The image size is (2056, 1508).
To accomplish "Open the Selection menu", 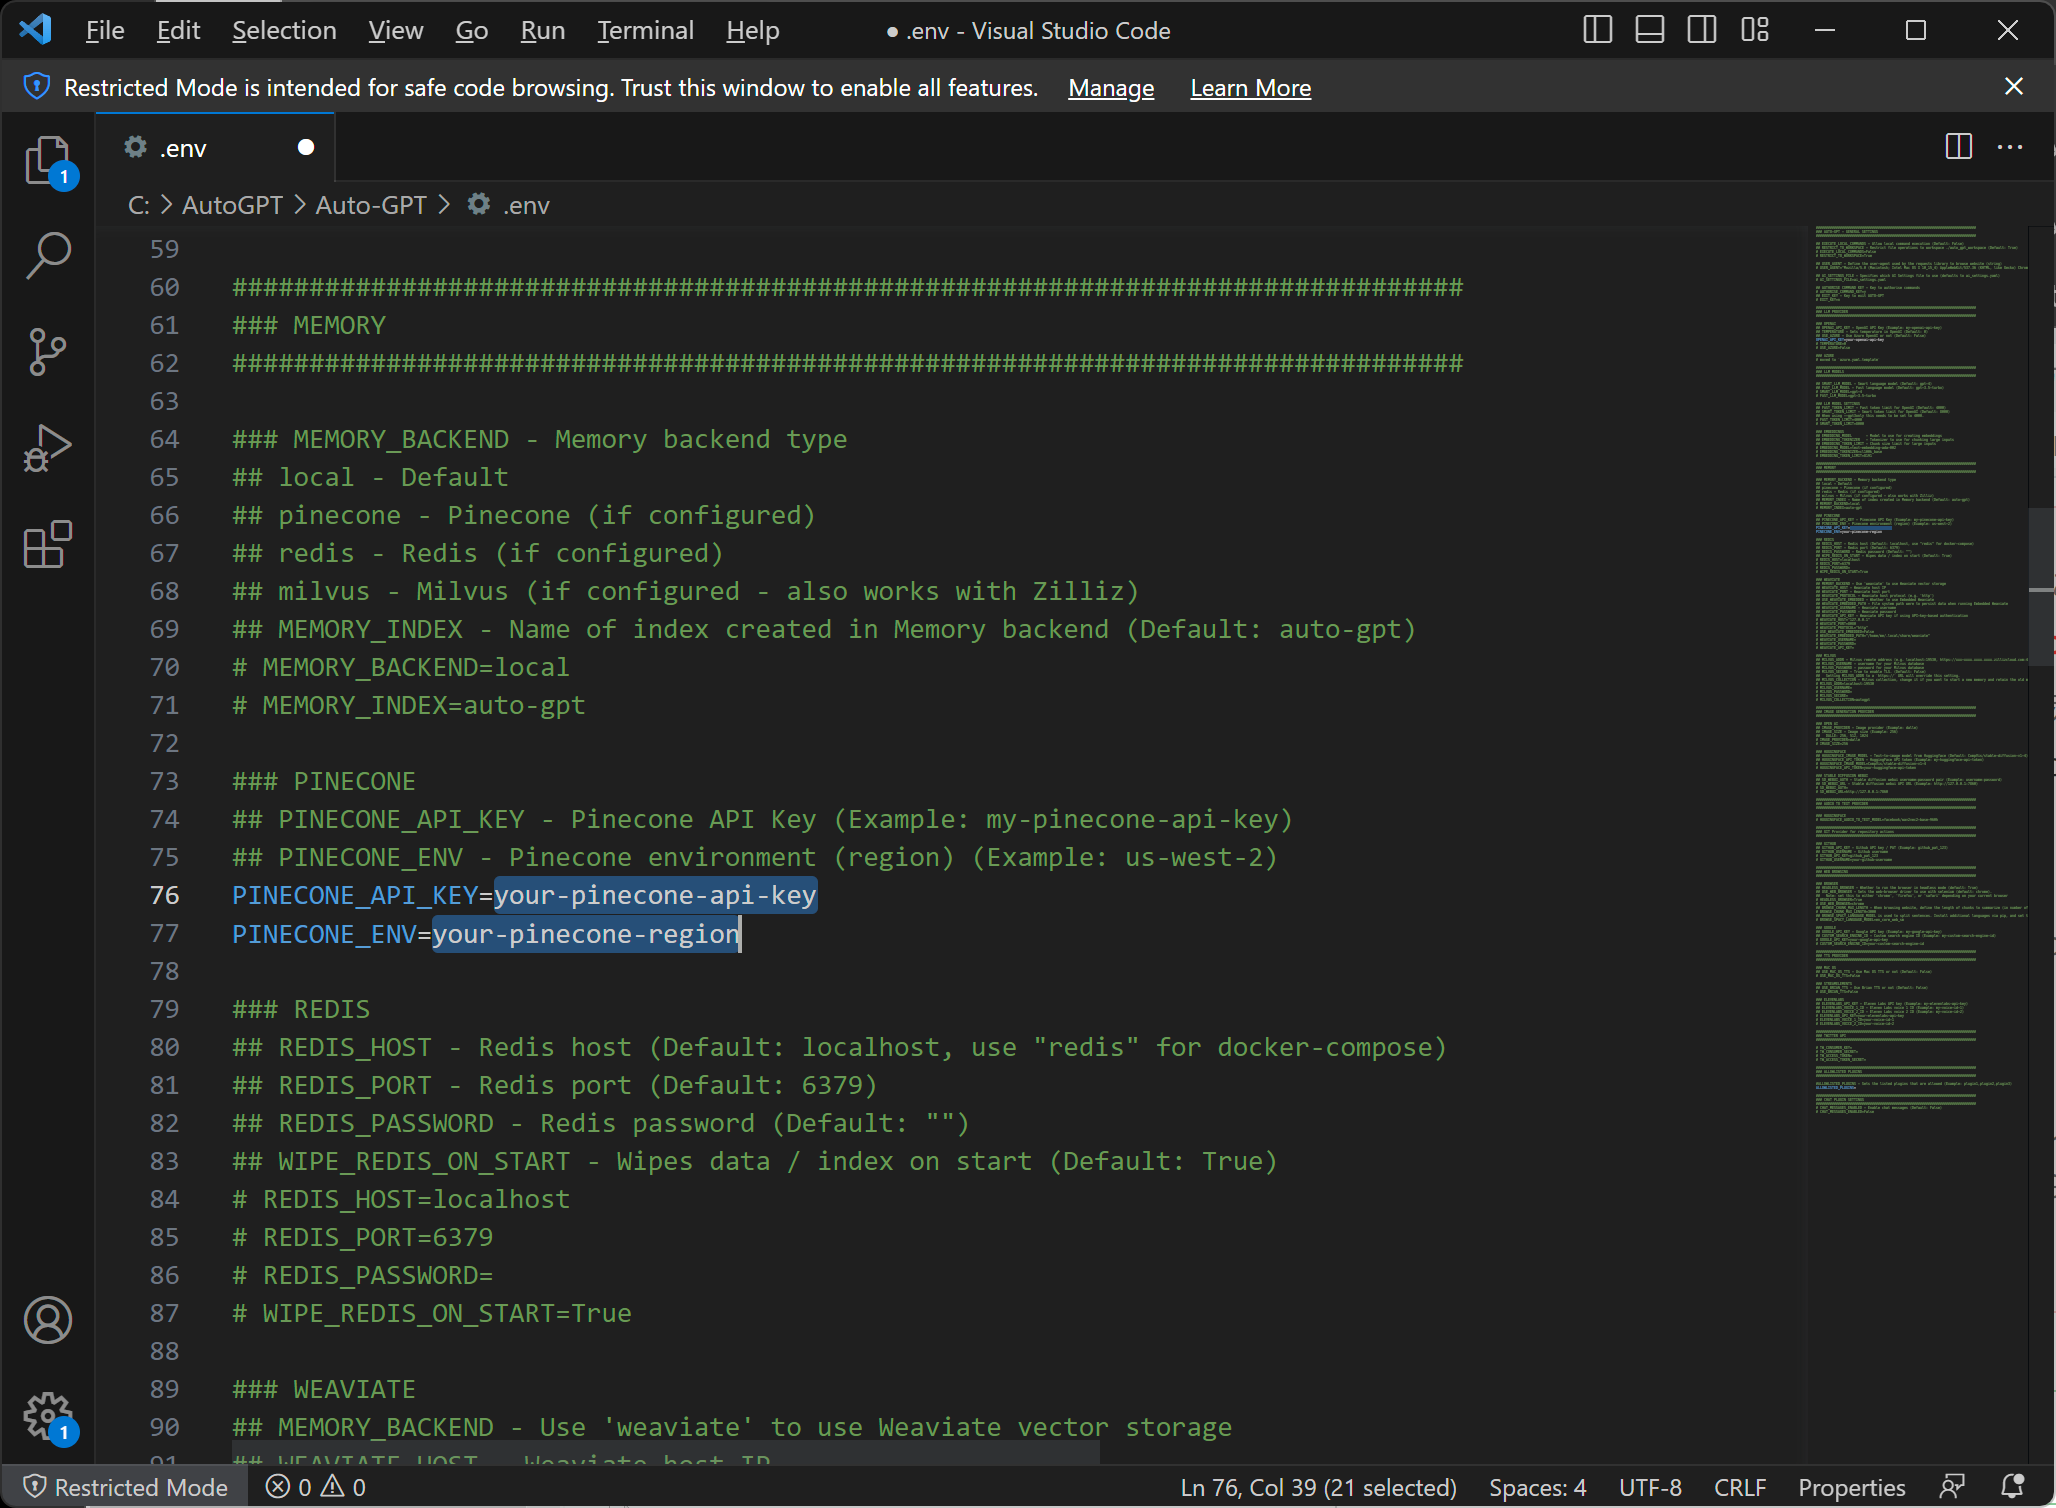I will click(x=284, y=30).
